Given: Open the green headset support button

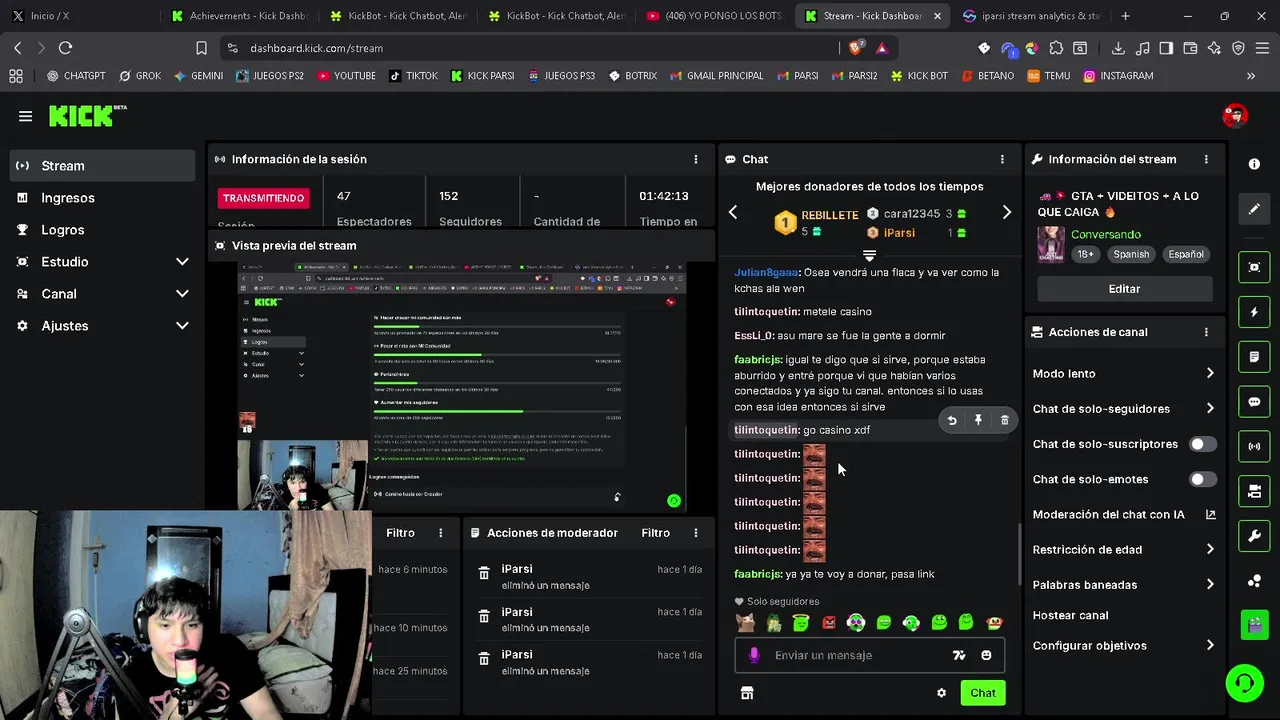Looking at the screenshot, I should click(1244, 683).
